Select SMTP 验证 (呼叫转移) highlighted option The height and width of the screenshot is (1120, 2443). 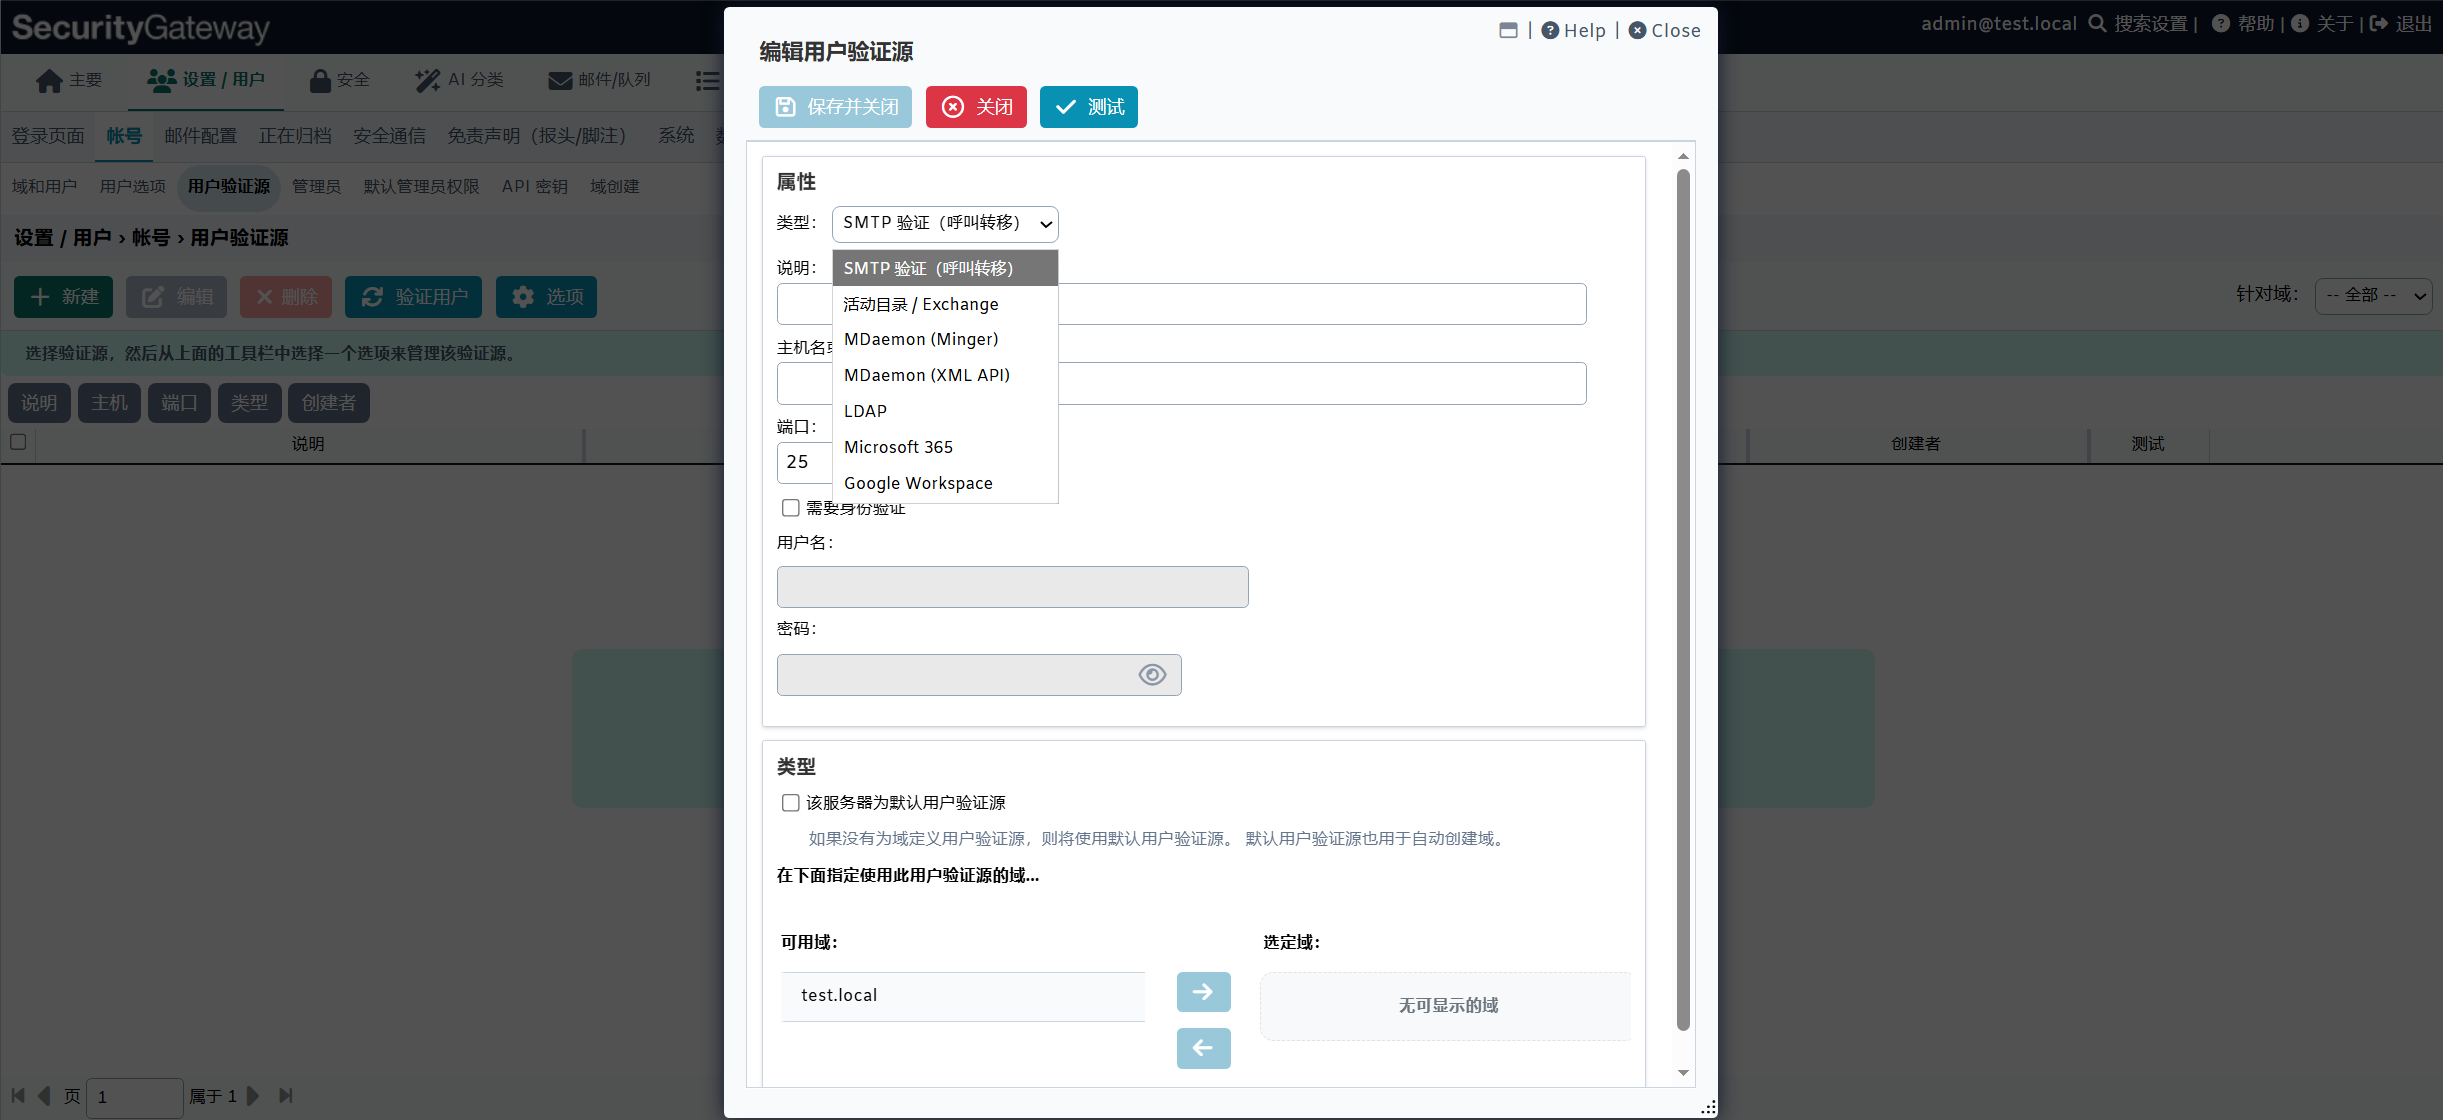(x=945, y=268)
